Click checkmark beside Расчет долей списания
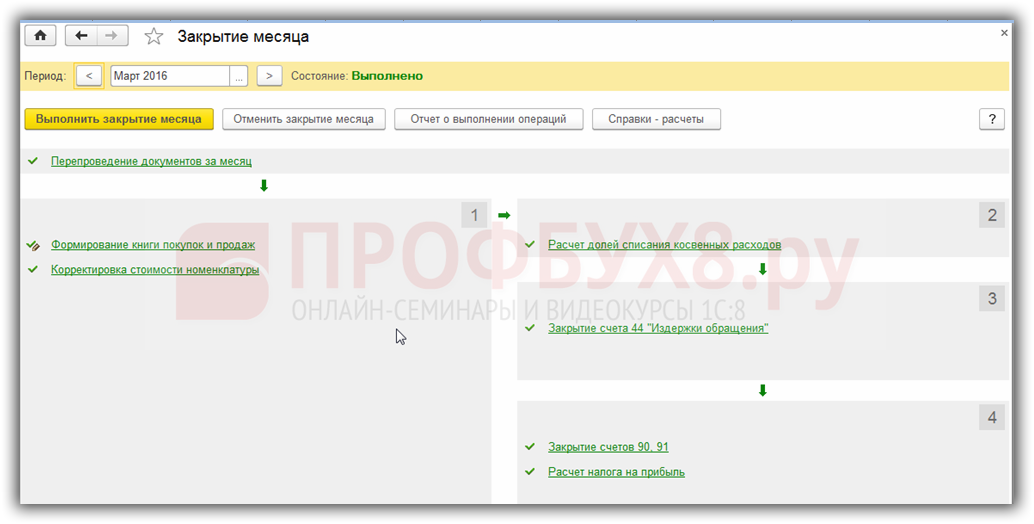 [530, 244]
